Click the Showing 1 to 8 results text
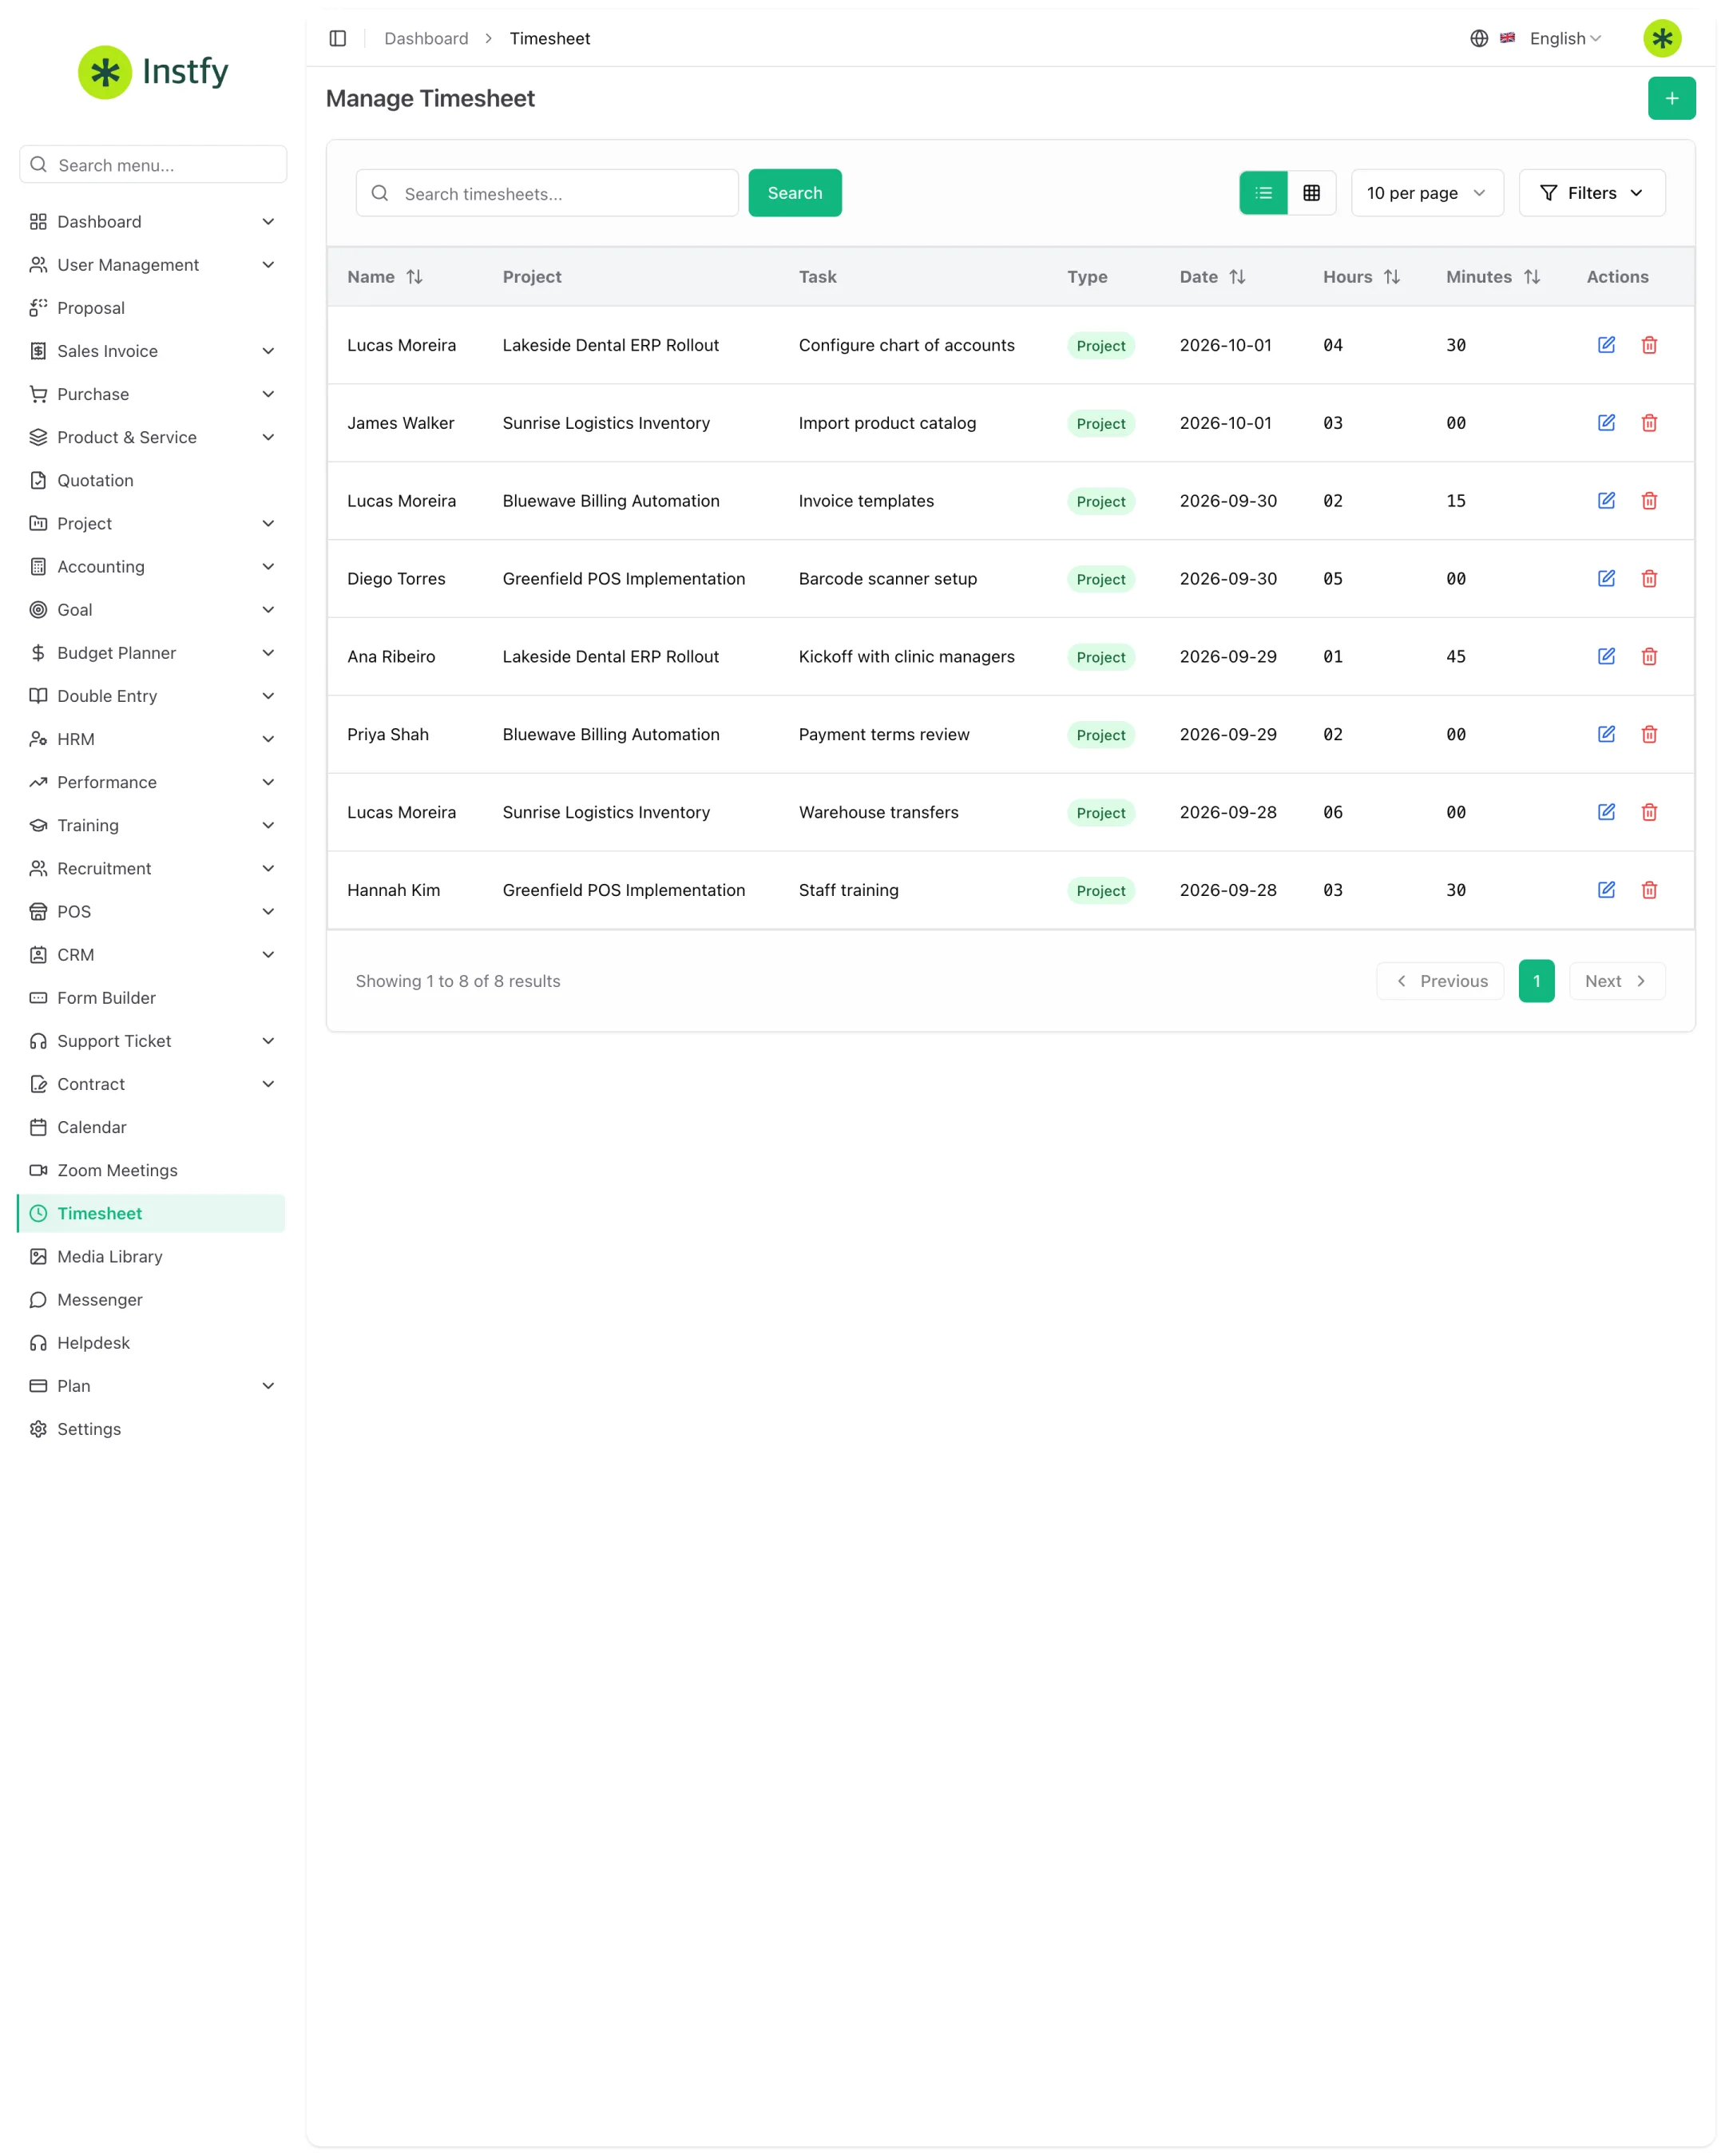 pyautogui.click(x=458, y=981)
